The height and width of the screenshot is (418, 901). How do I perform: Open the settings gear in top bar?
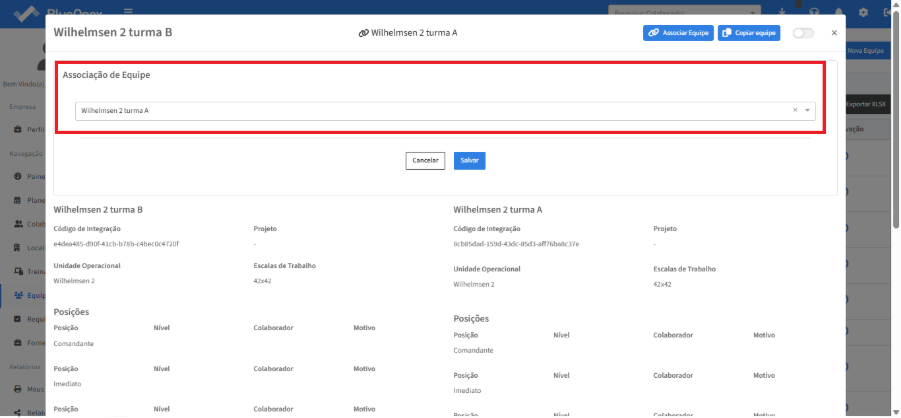coord(863,12)
